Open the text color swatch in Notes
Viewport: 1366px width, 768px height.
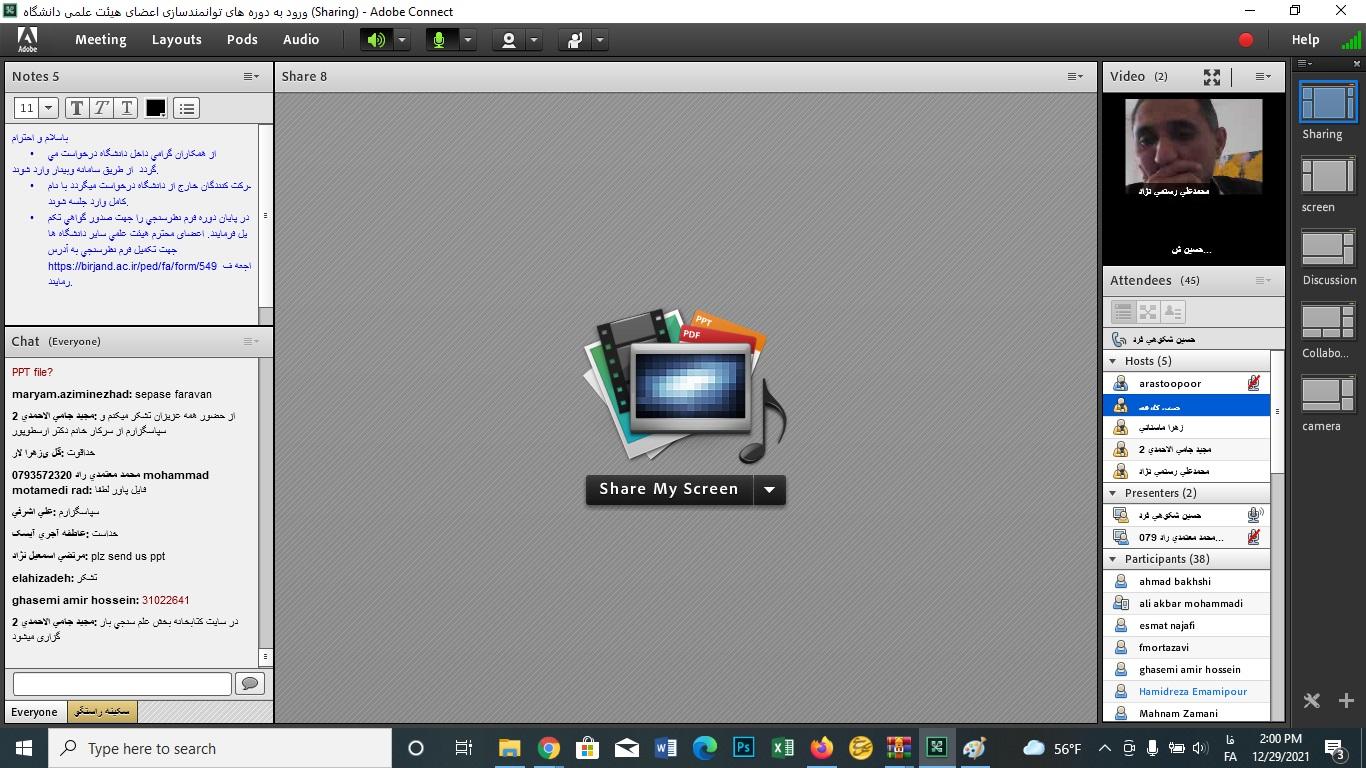coord(156,108)
